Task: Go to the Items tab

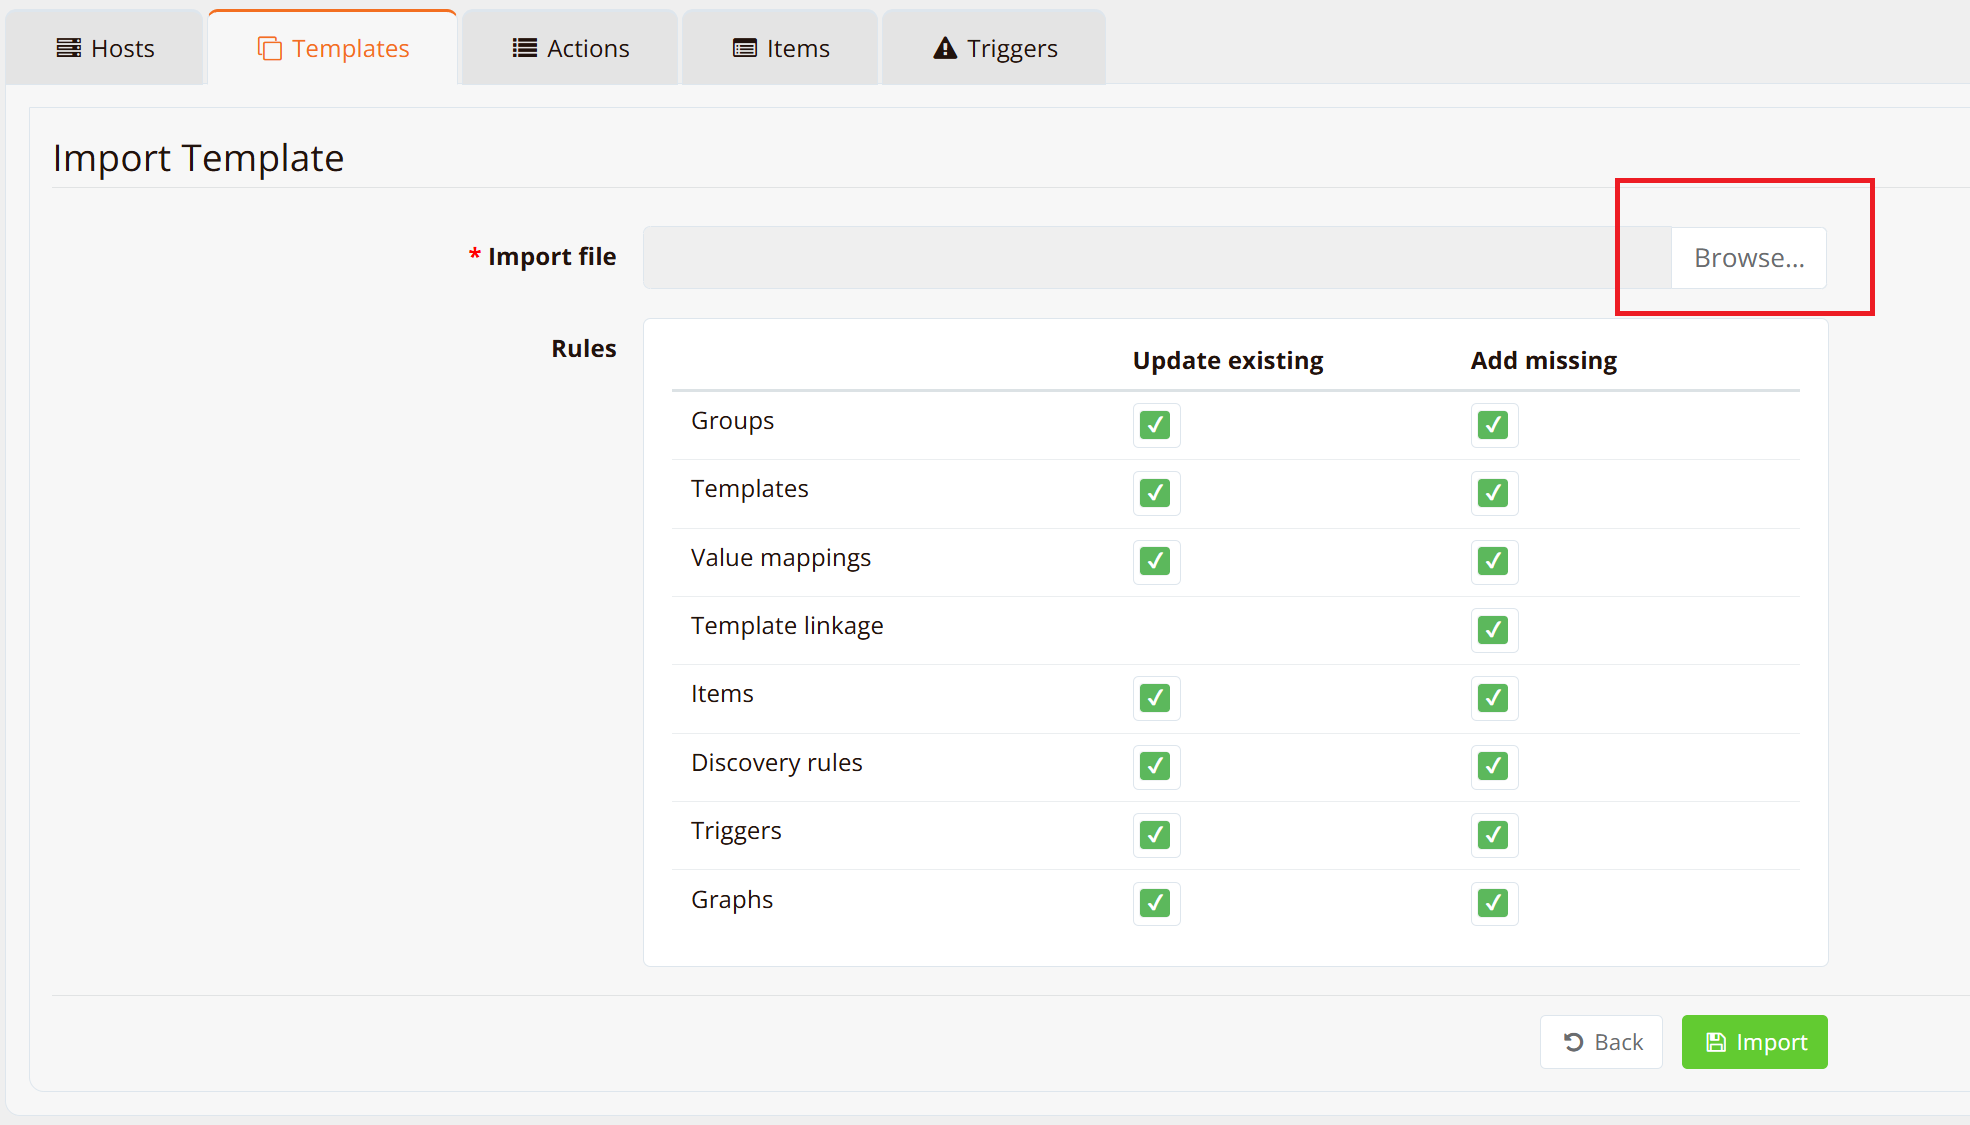Action: [780, 48]
